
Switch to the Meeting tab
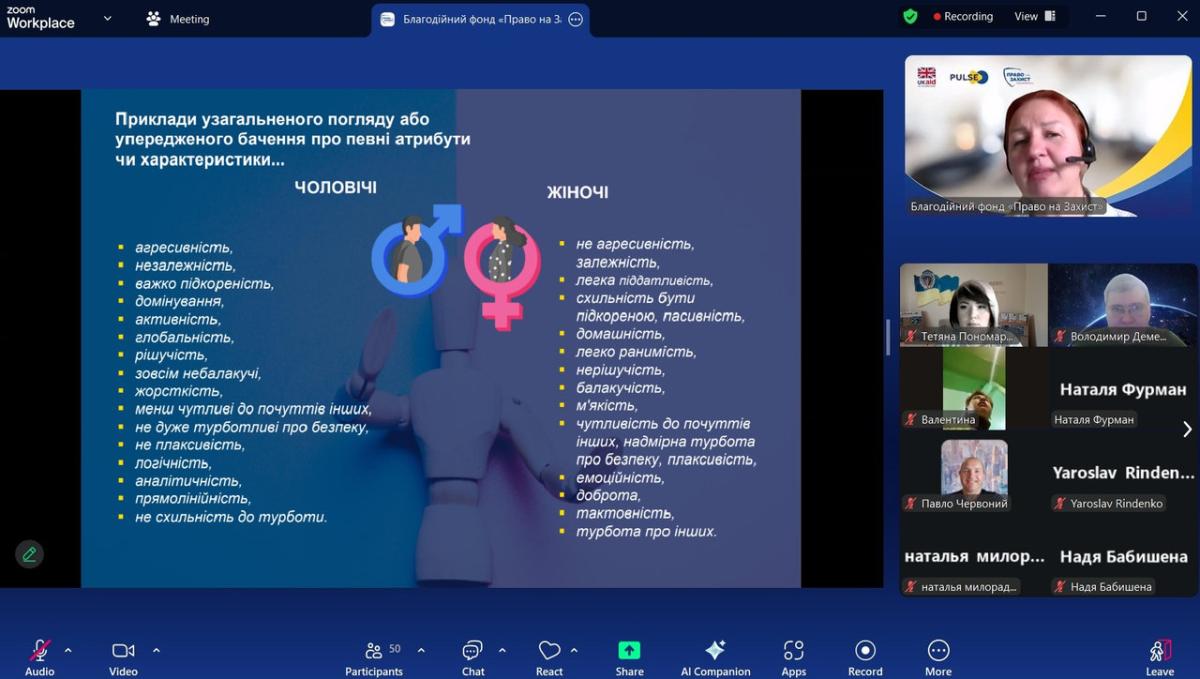click(x=178, y=18)
